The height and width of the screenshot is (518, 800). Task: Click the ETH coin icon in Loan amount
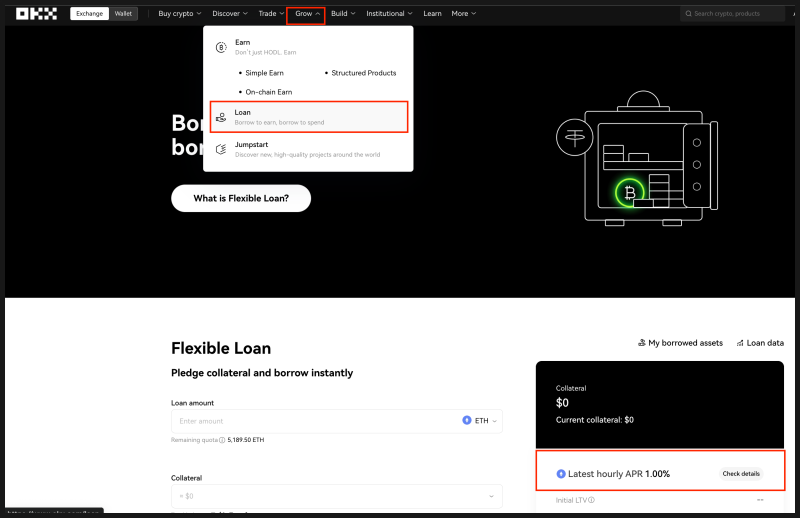click(467, 420)
